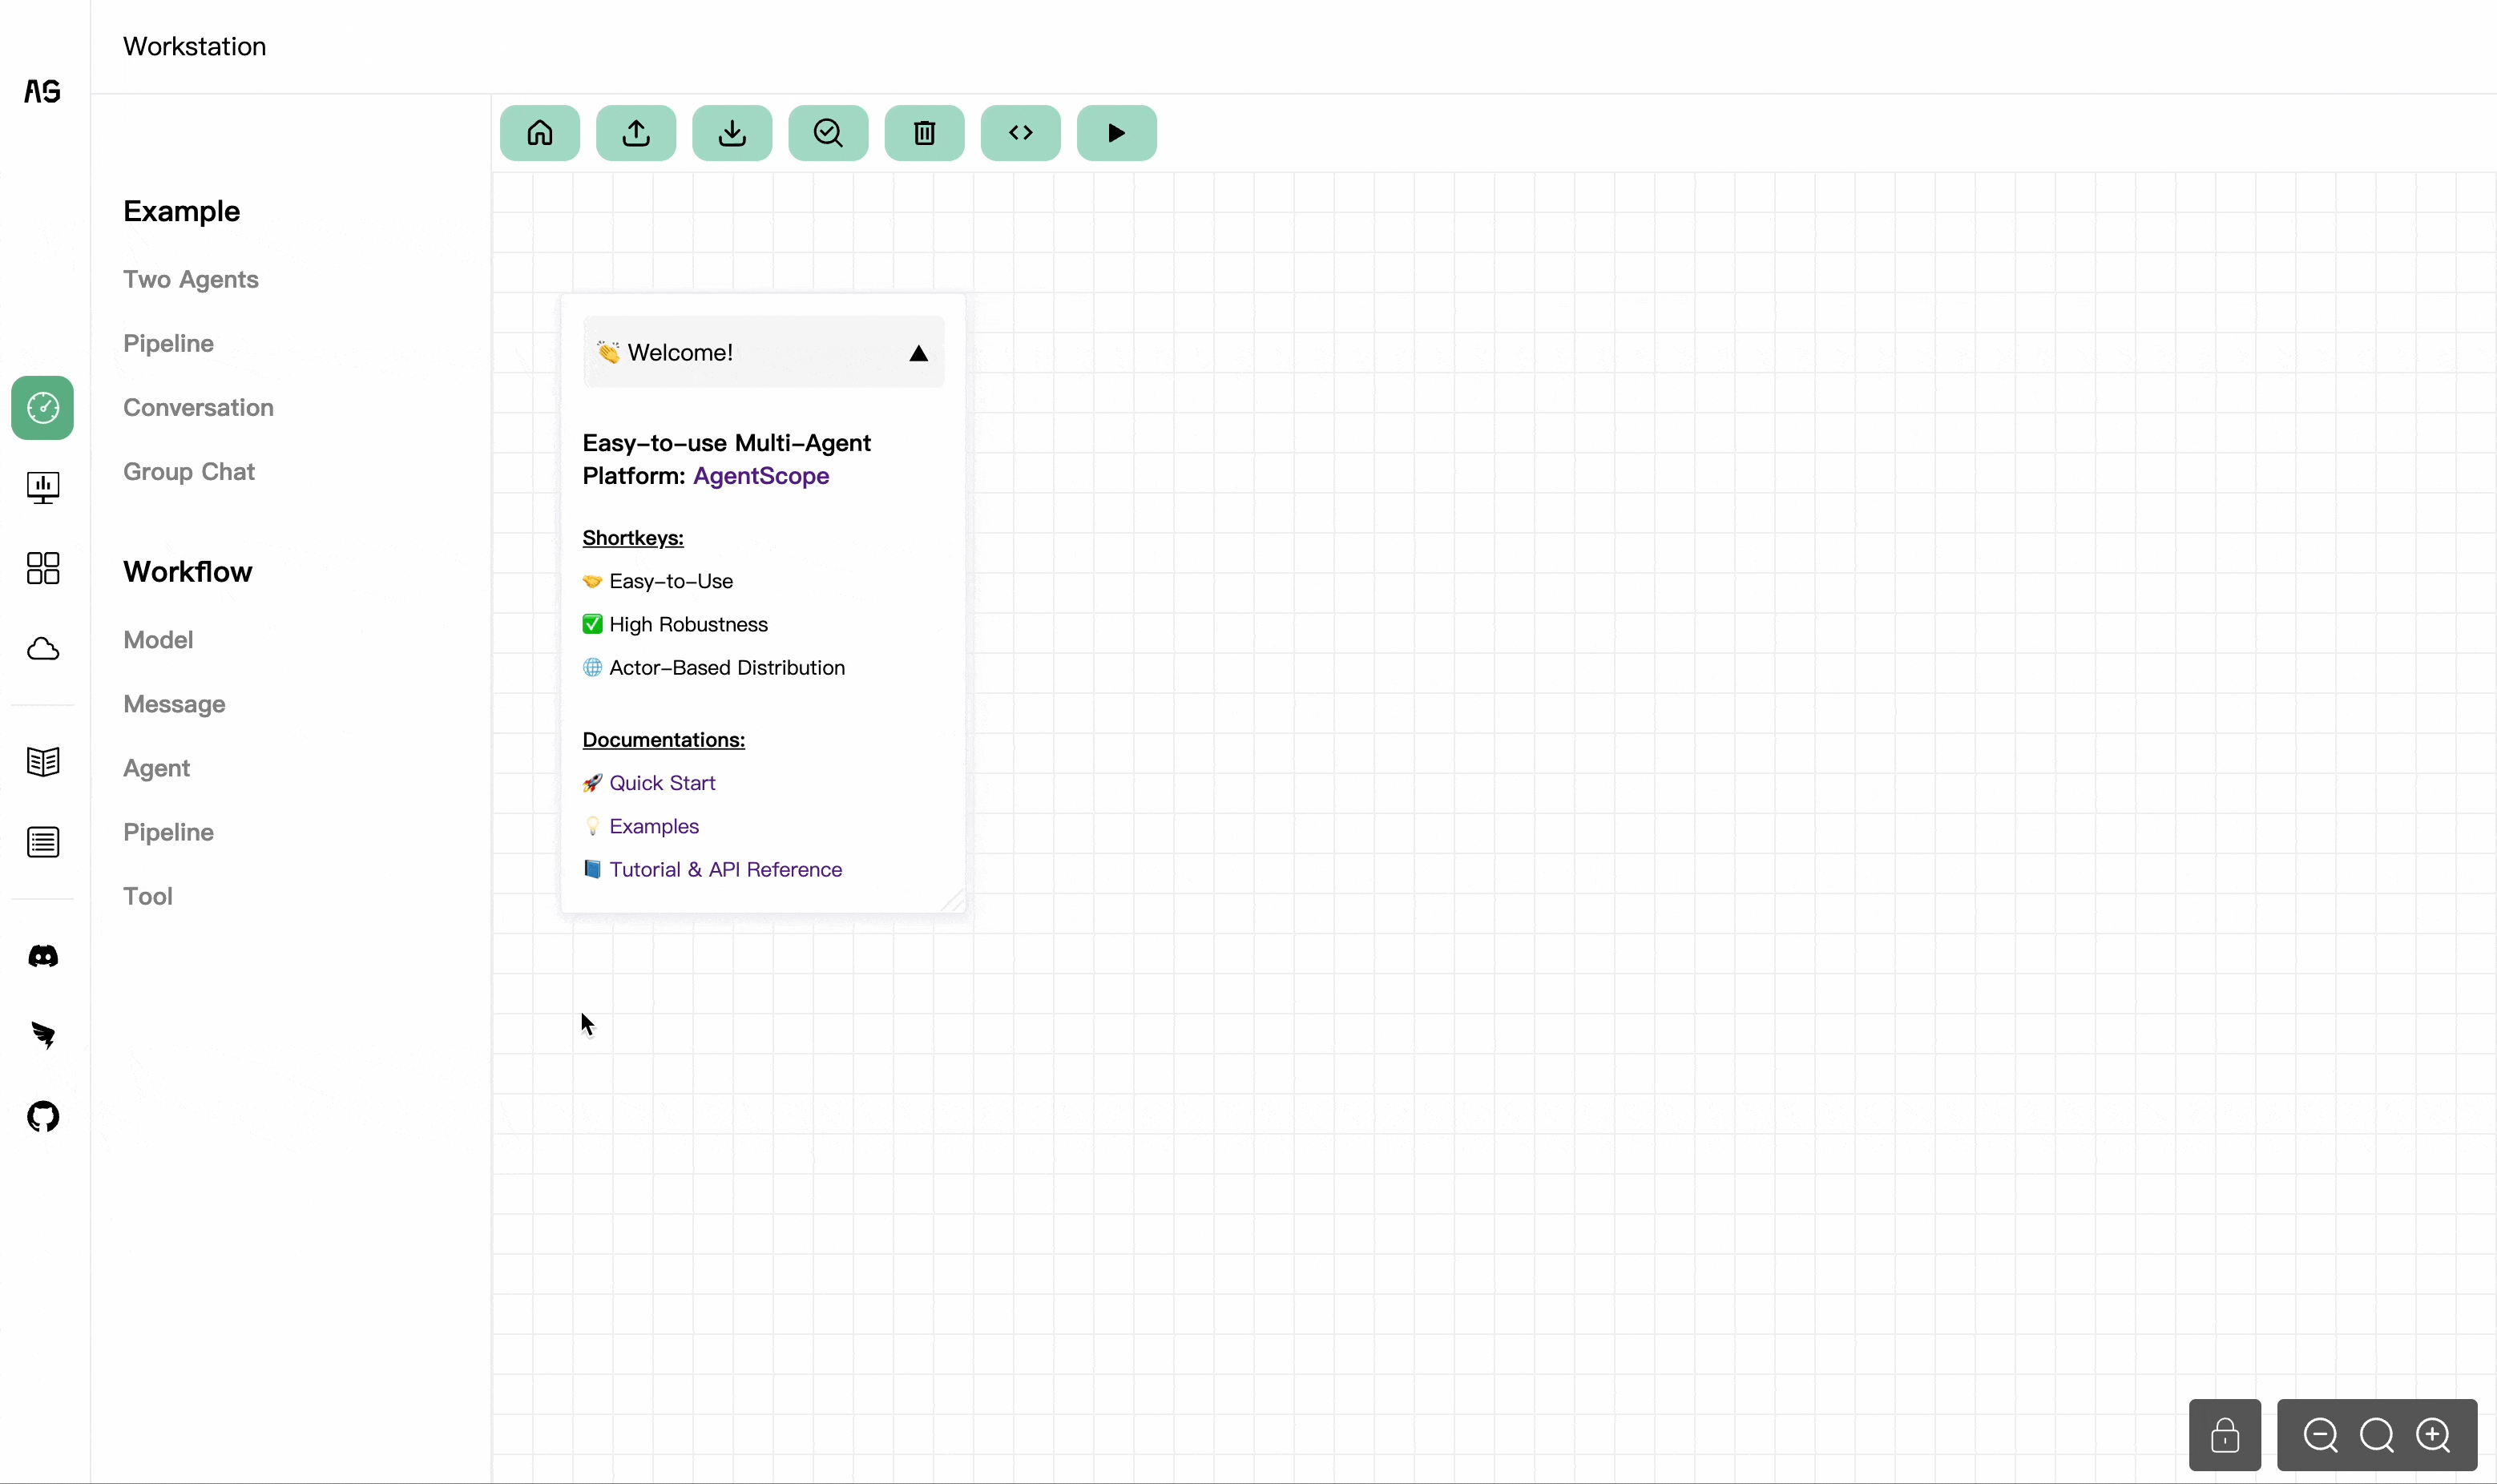Toggle the zoom lock icon bottom-right
This screenshot has width=2497, height=1484.
(2225, 1434)
